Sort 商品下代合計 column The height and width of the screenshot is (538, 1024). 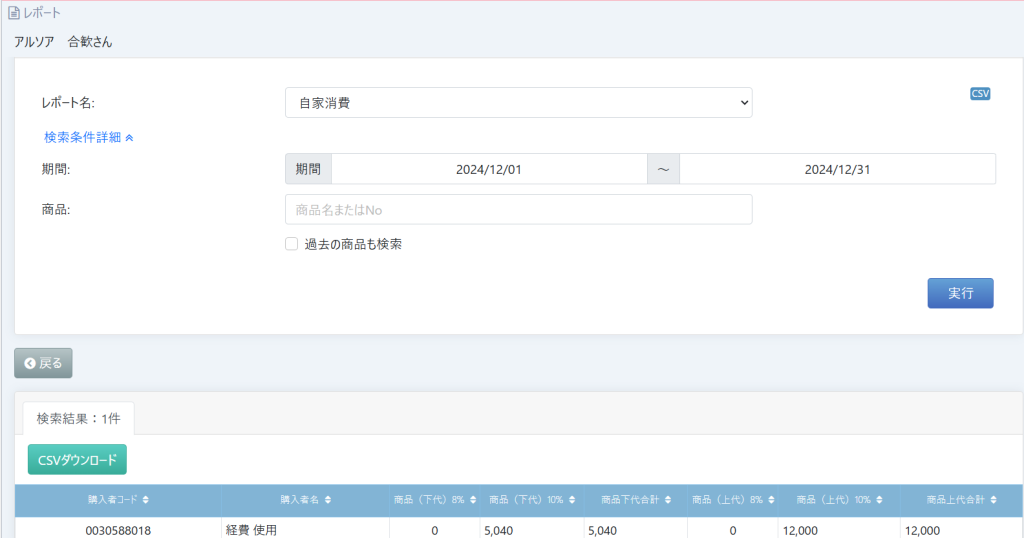click(x=668, y=499)
